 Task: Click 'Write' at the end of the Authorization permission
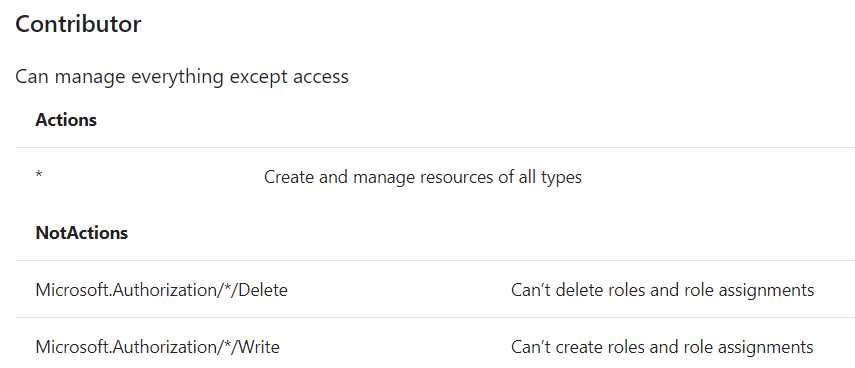[x=259, y=347]
